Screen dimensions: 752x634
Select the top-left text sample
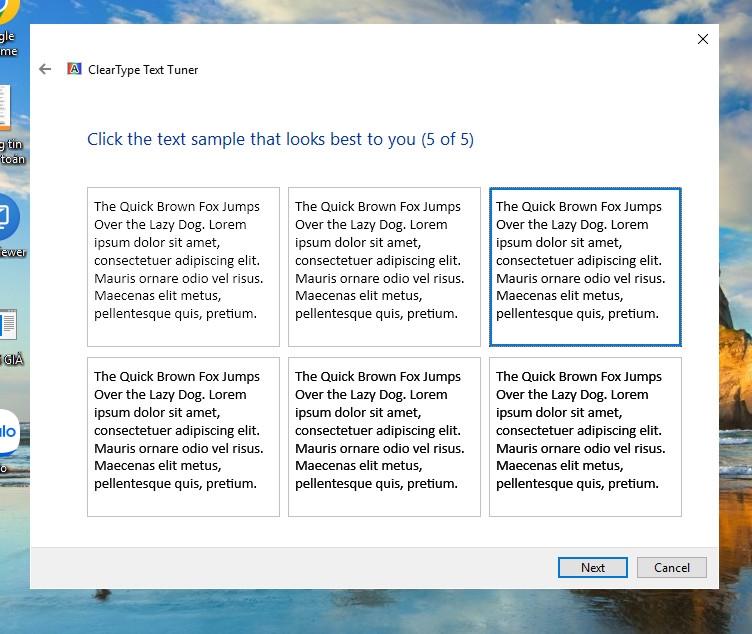point(183,267)
